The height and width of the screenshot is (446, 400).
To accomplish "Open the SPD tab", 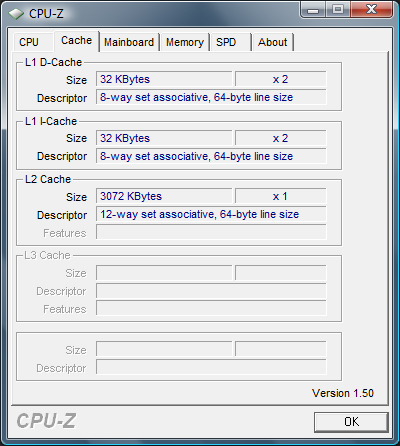I will (x=230, y=42).
